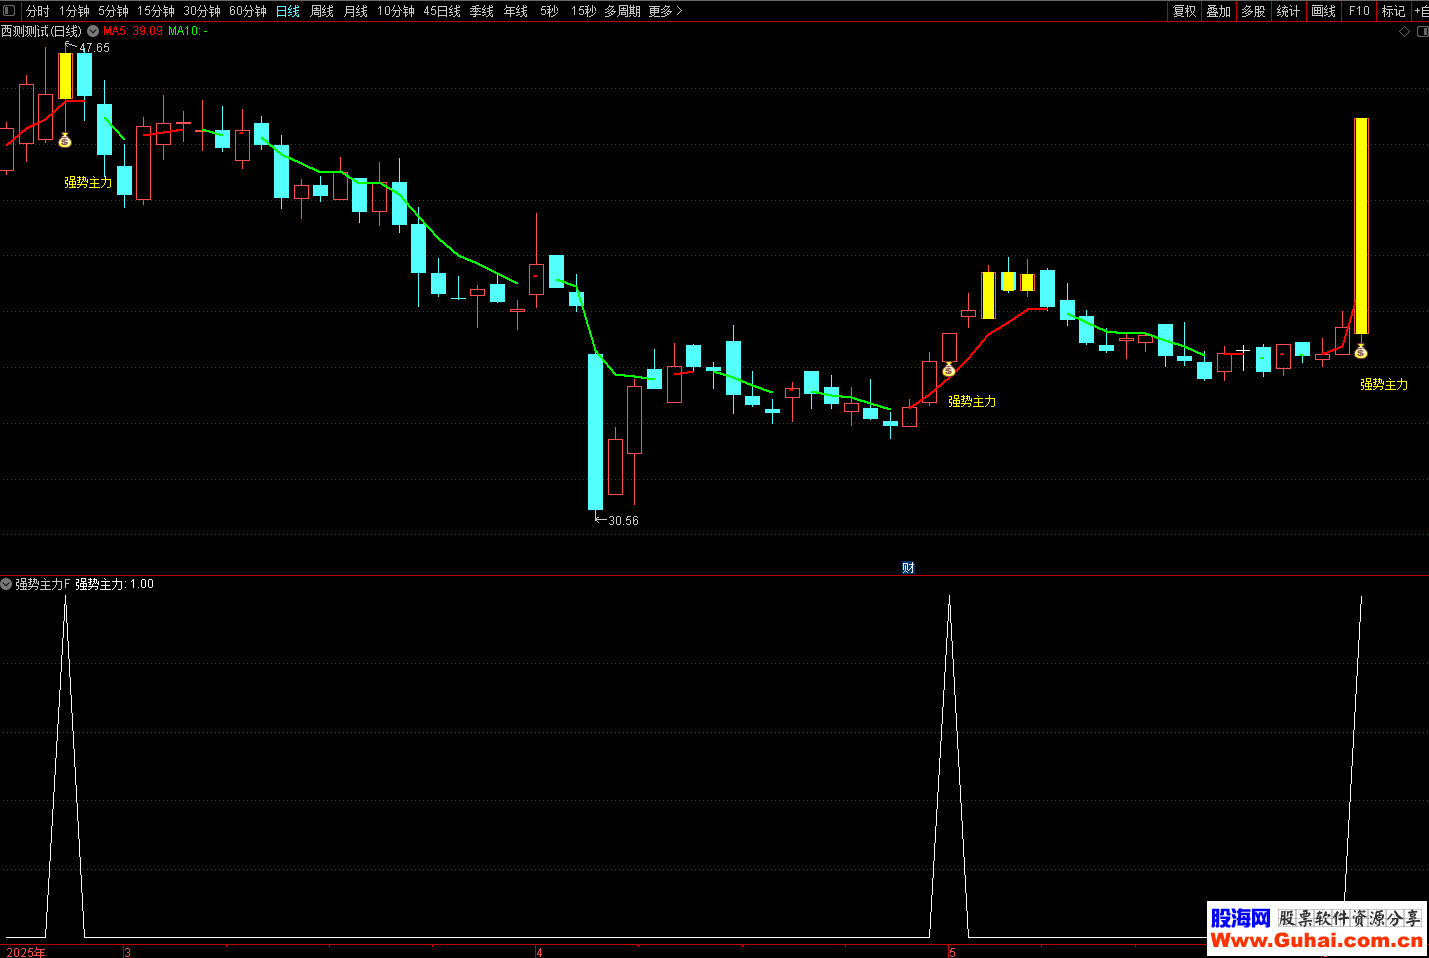Screen dimensions: 1429x958
Task: Switch to the 60分钟 period
Action: pos(248,11)
